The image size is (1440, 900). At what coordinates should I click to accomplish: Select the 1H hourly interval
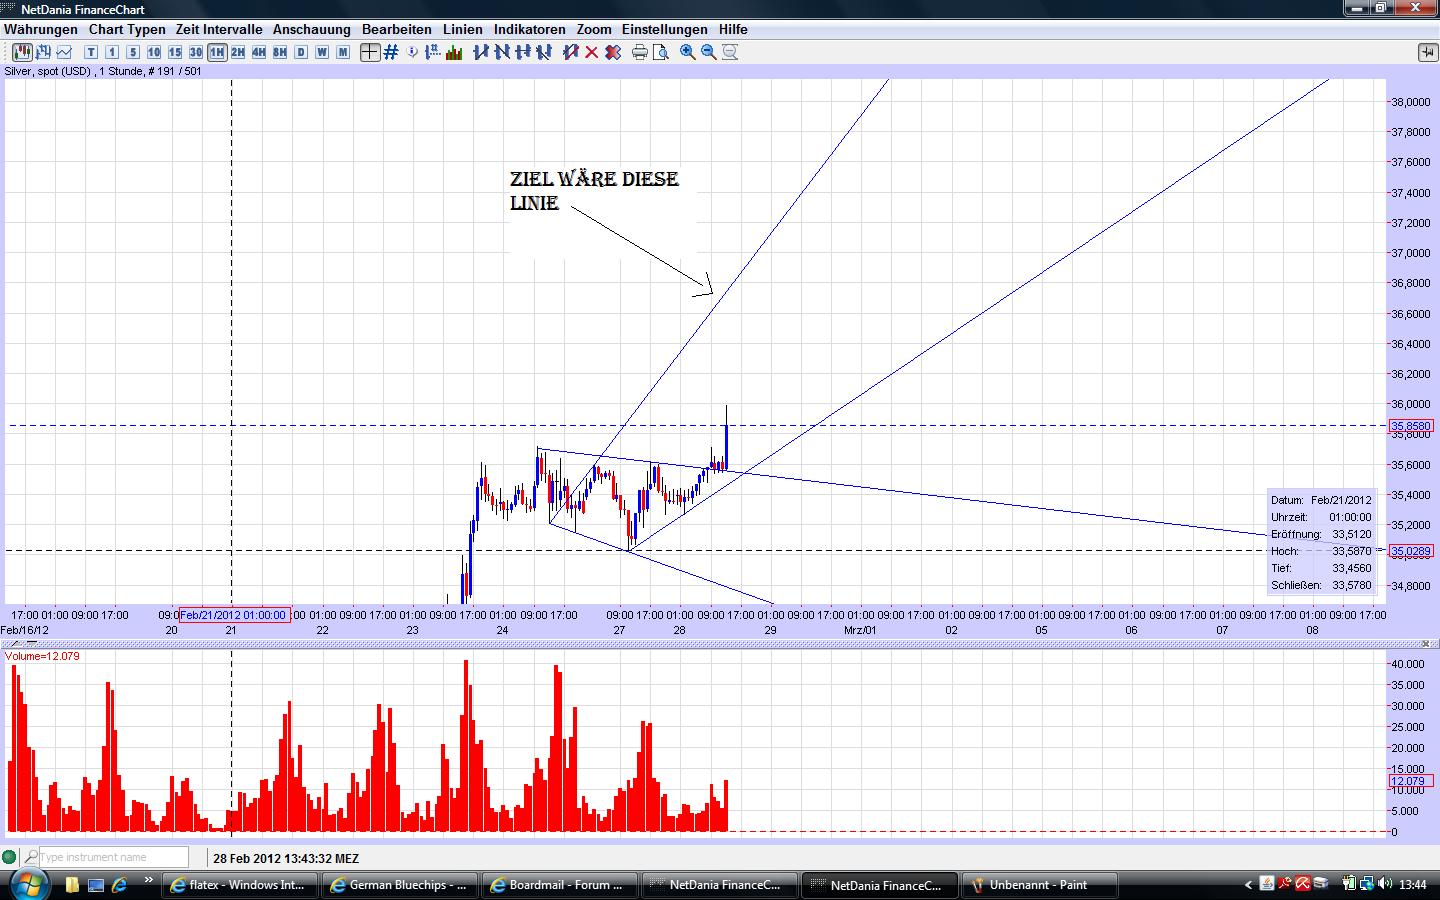pyautogui.click(x=217, y=52)
